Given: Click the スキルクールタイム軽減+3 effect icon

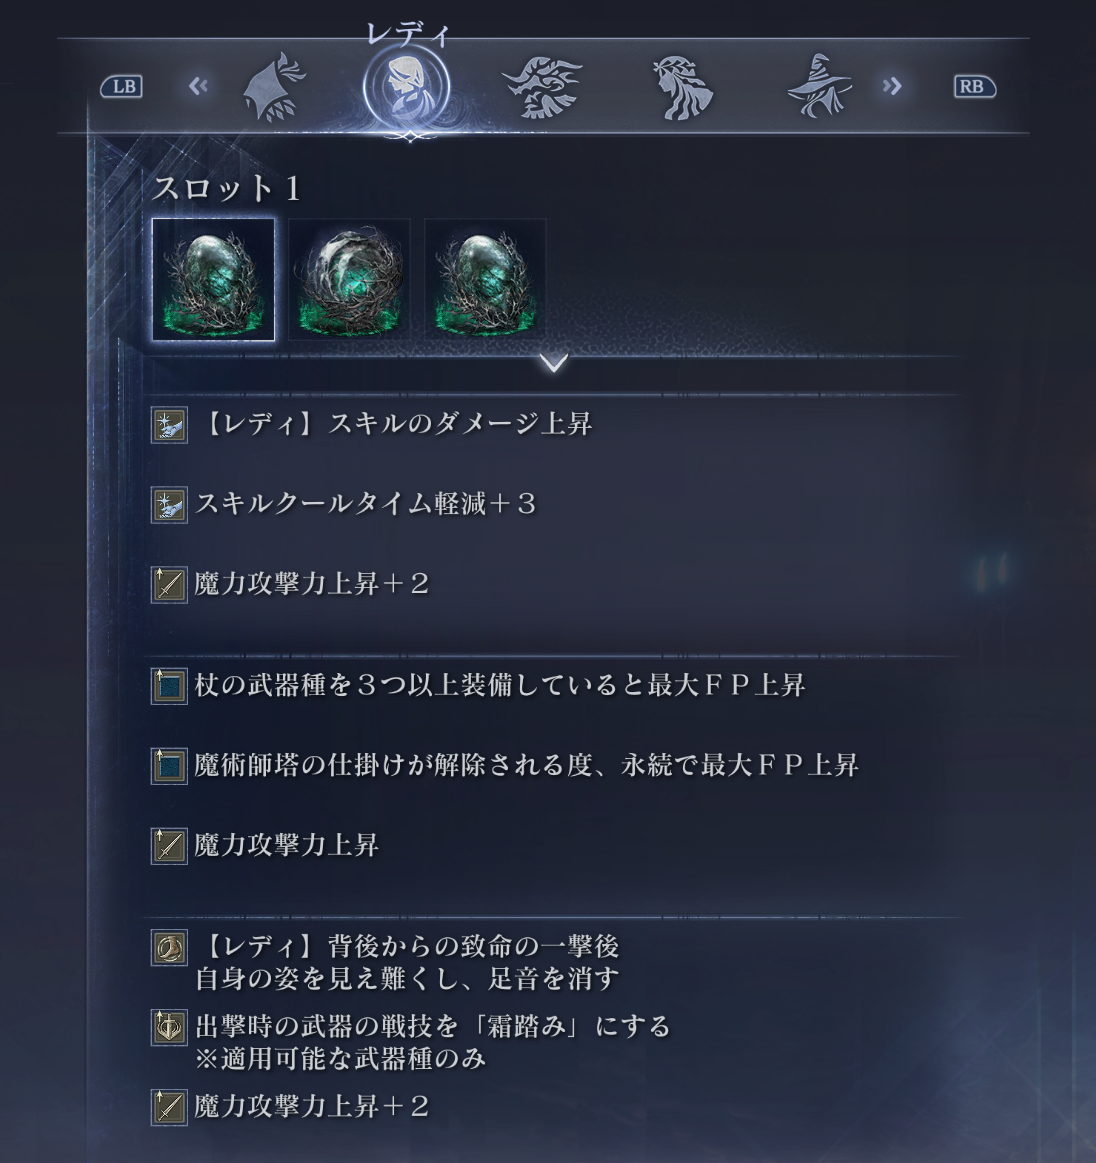Looking at the screenshot, I should [169, 505].
